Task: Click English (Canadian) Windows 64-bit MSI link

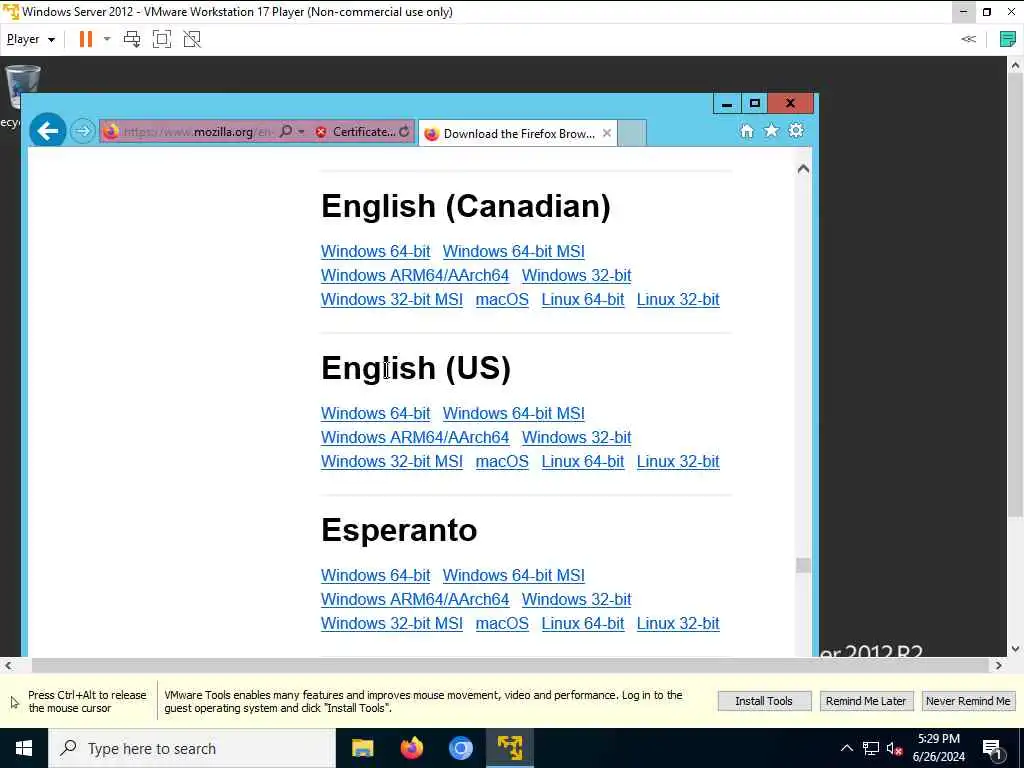Action: pos(513,251)
